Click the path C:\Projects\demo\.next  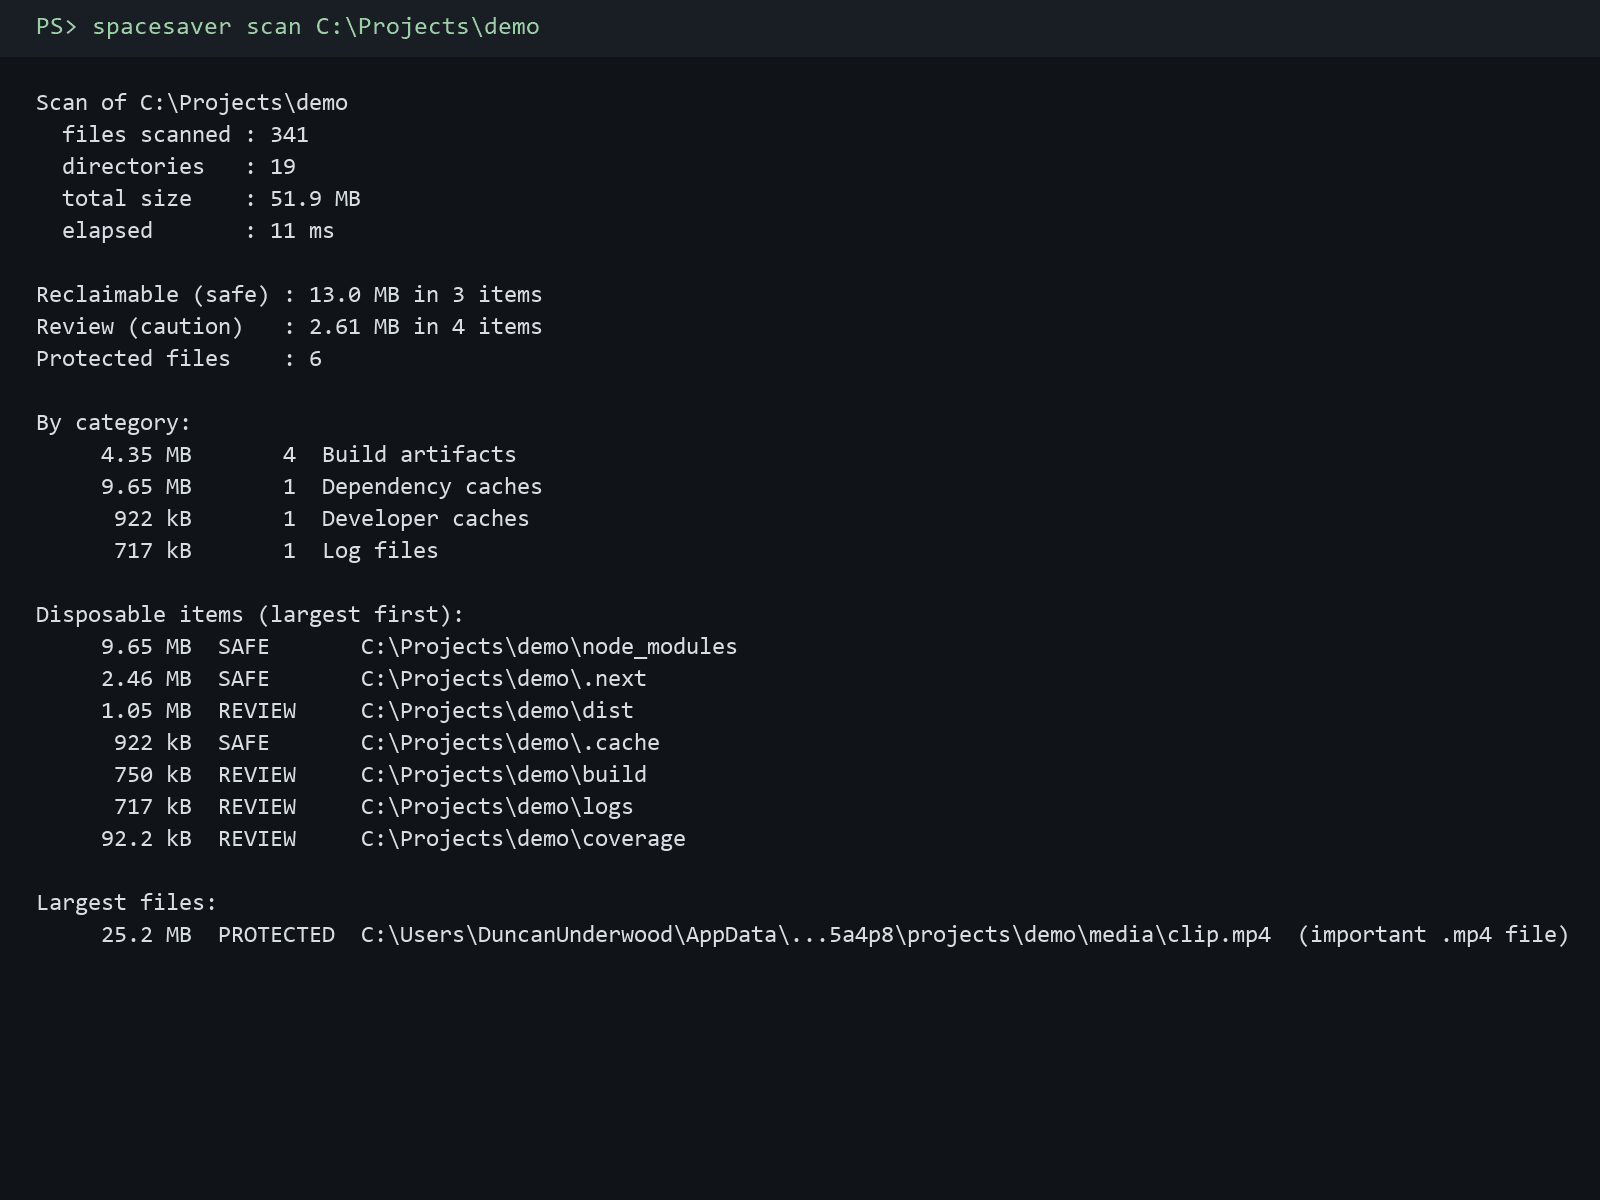[504, 679]
